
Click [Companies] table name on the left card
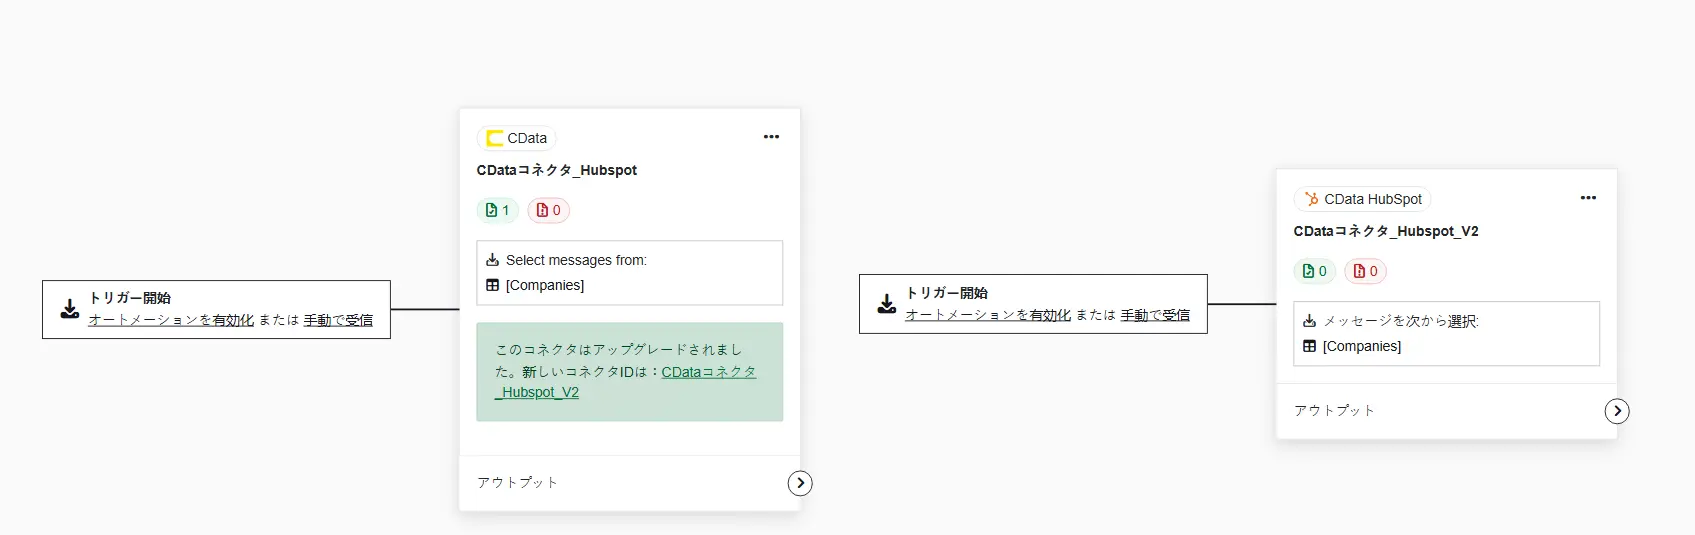(x=545, y=285)
